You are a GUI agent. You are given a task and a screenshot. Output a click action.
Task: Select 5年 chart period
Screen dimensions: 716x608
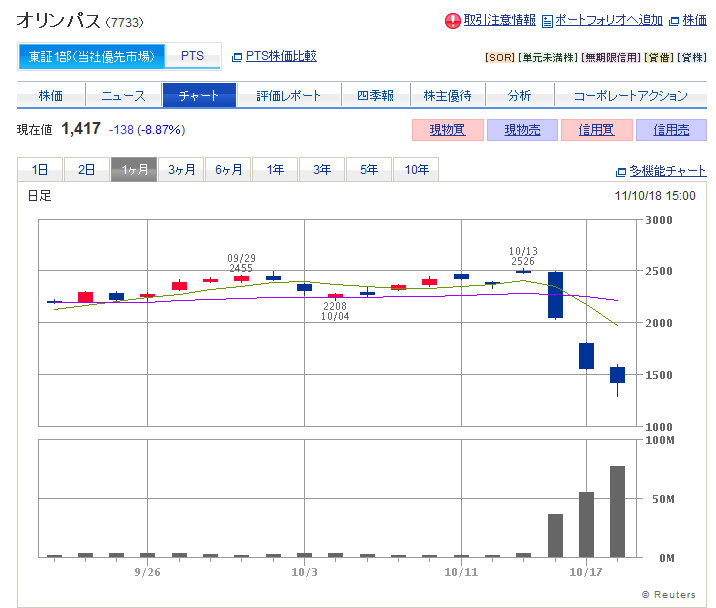point(369,169)
